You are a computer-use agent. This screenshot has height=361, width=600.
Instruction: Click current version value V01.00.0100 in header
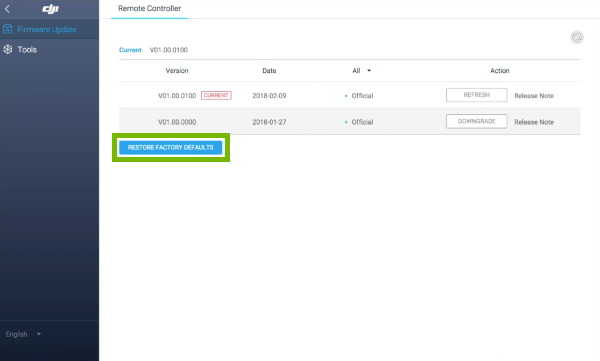[x=169, y=50]
